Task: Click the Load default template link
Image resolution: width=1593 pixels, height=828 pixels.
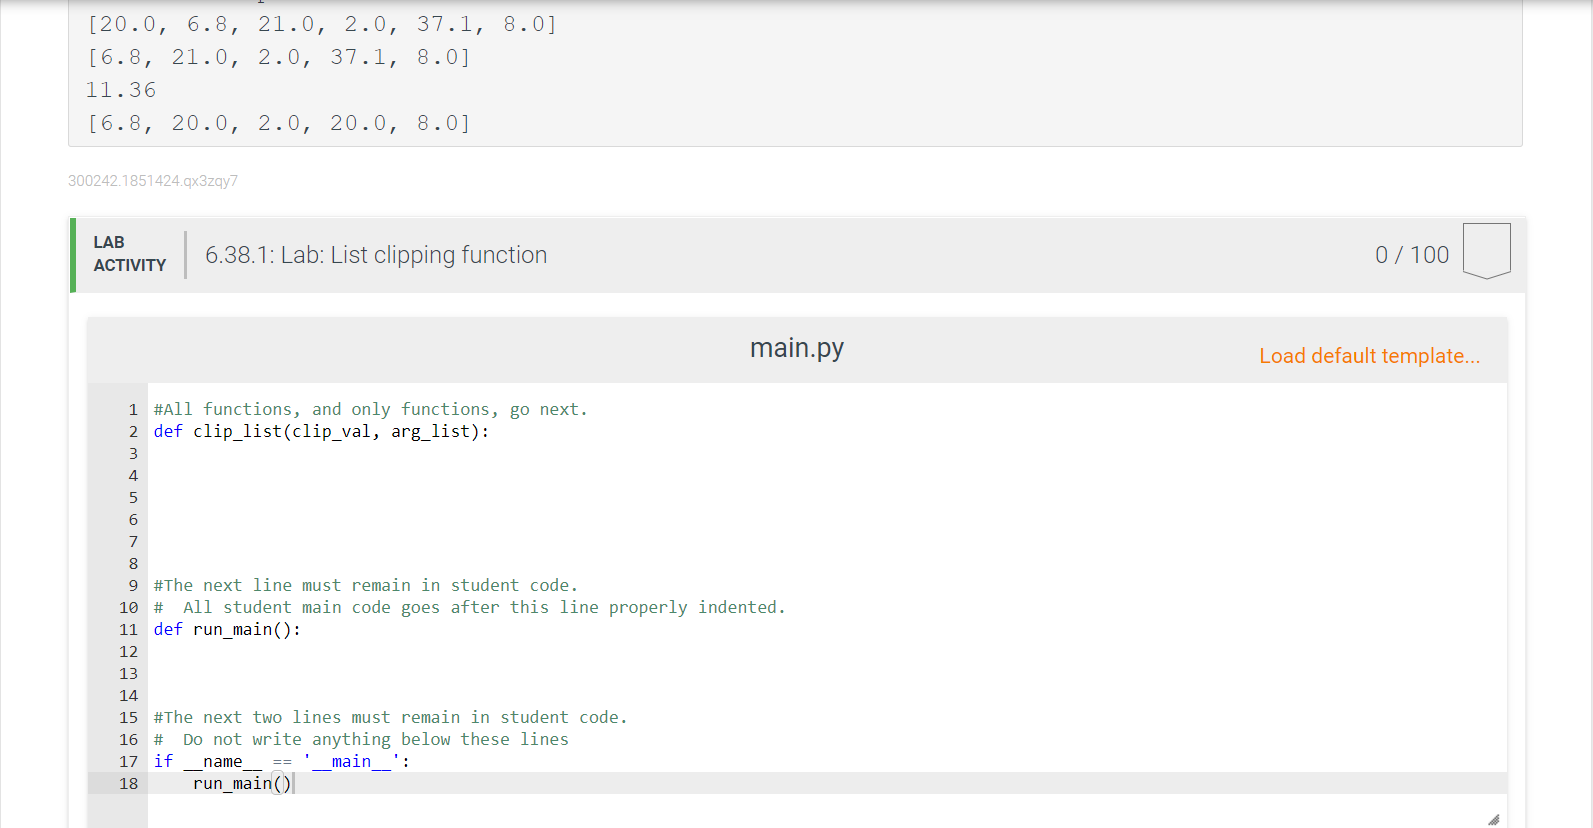Action: (1369, 356)
